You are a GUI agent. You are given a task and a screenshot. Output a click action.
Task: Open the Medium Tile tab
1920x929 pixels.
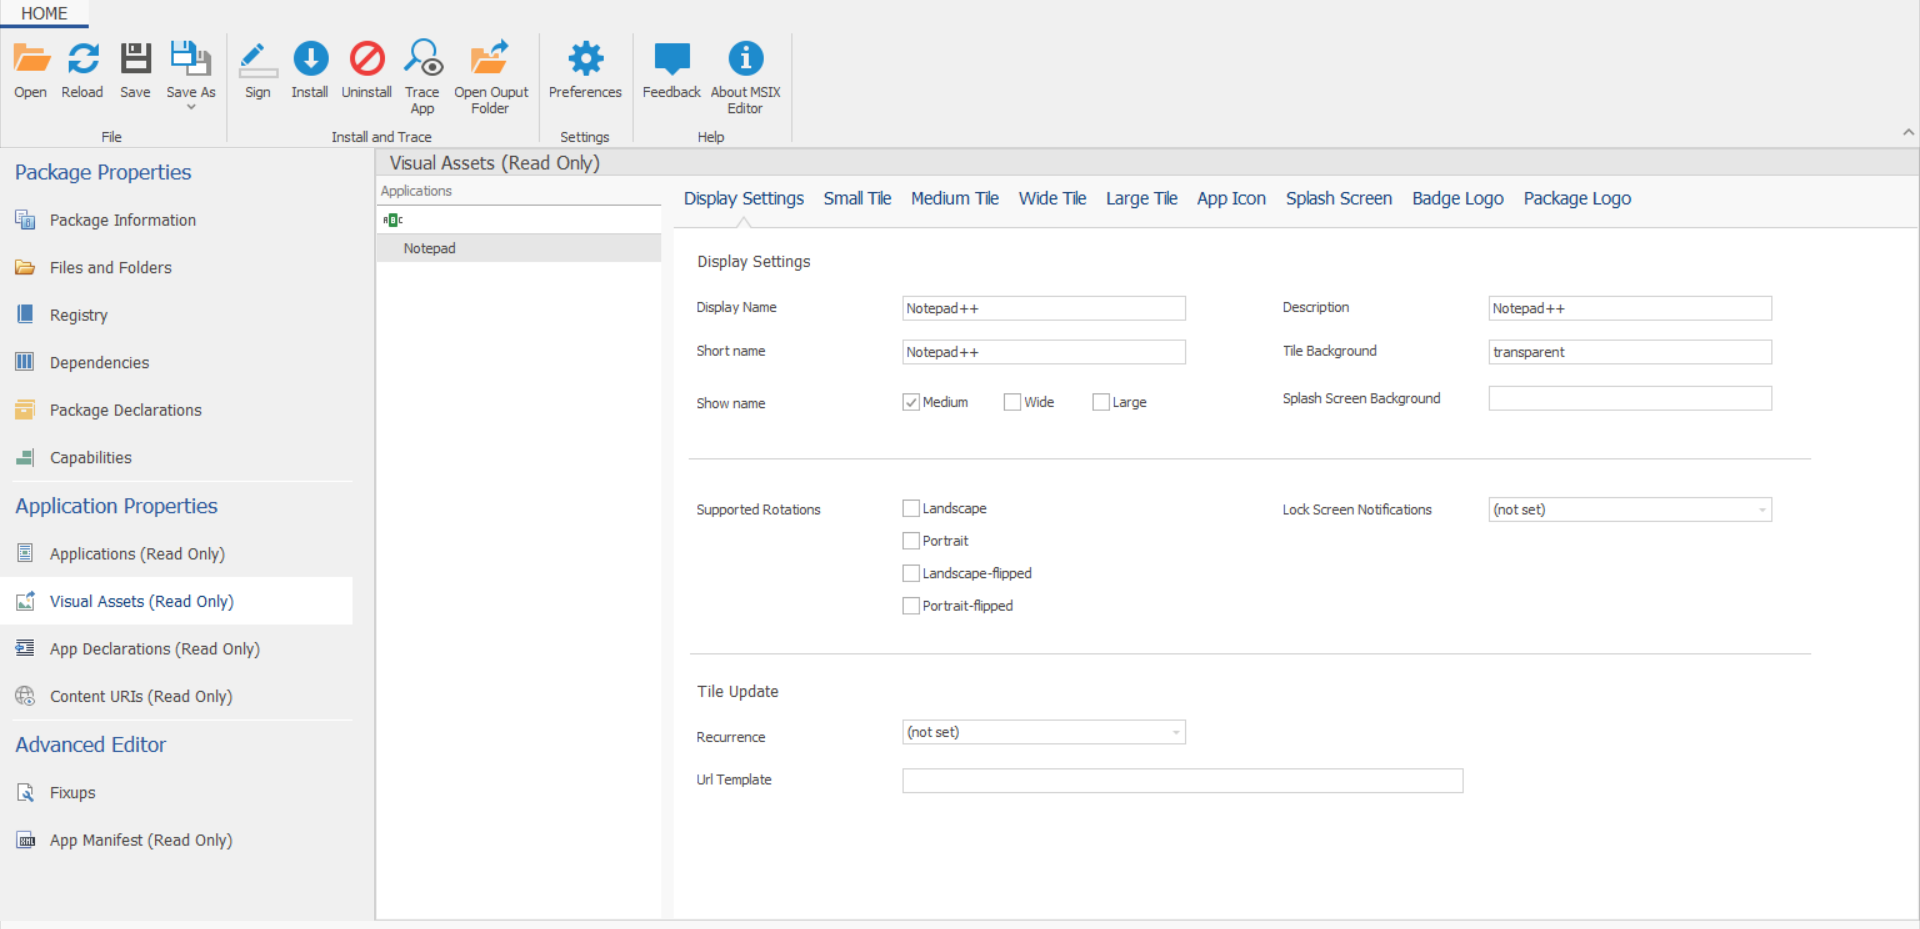pos(954,198)
